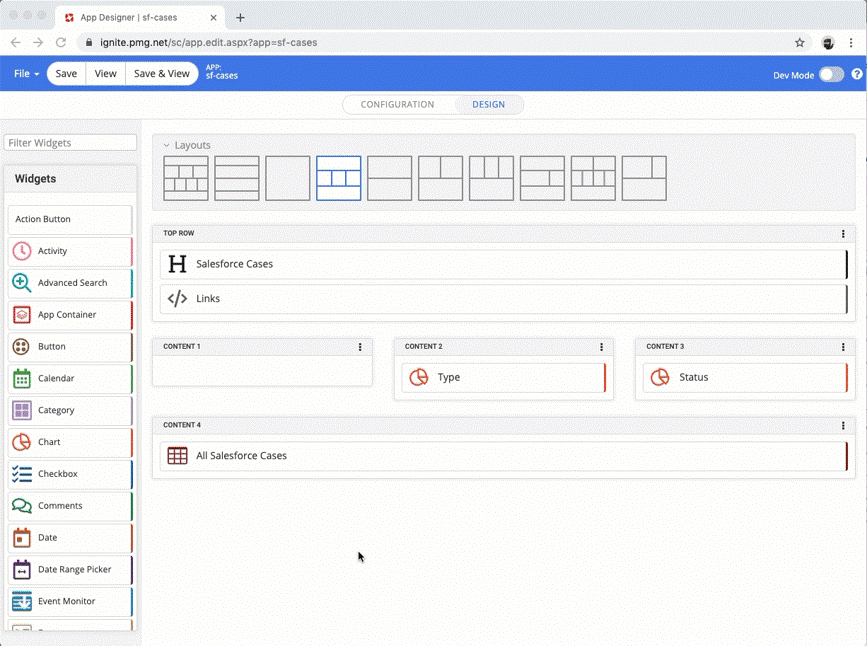
Task: Click the Category widget grid icon
Action: pyautogui.click(x=22, y=410)
